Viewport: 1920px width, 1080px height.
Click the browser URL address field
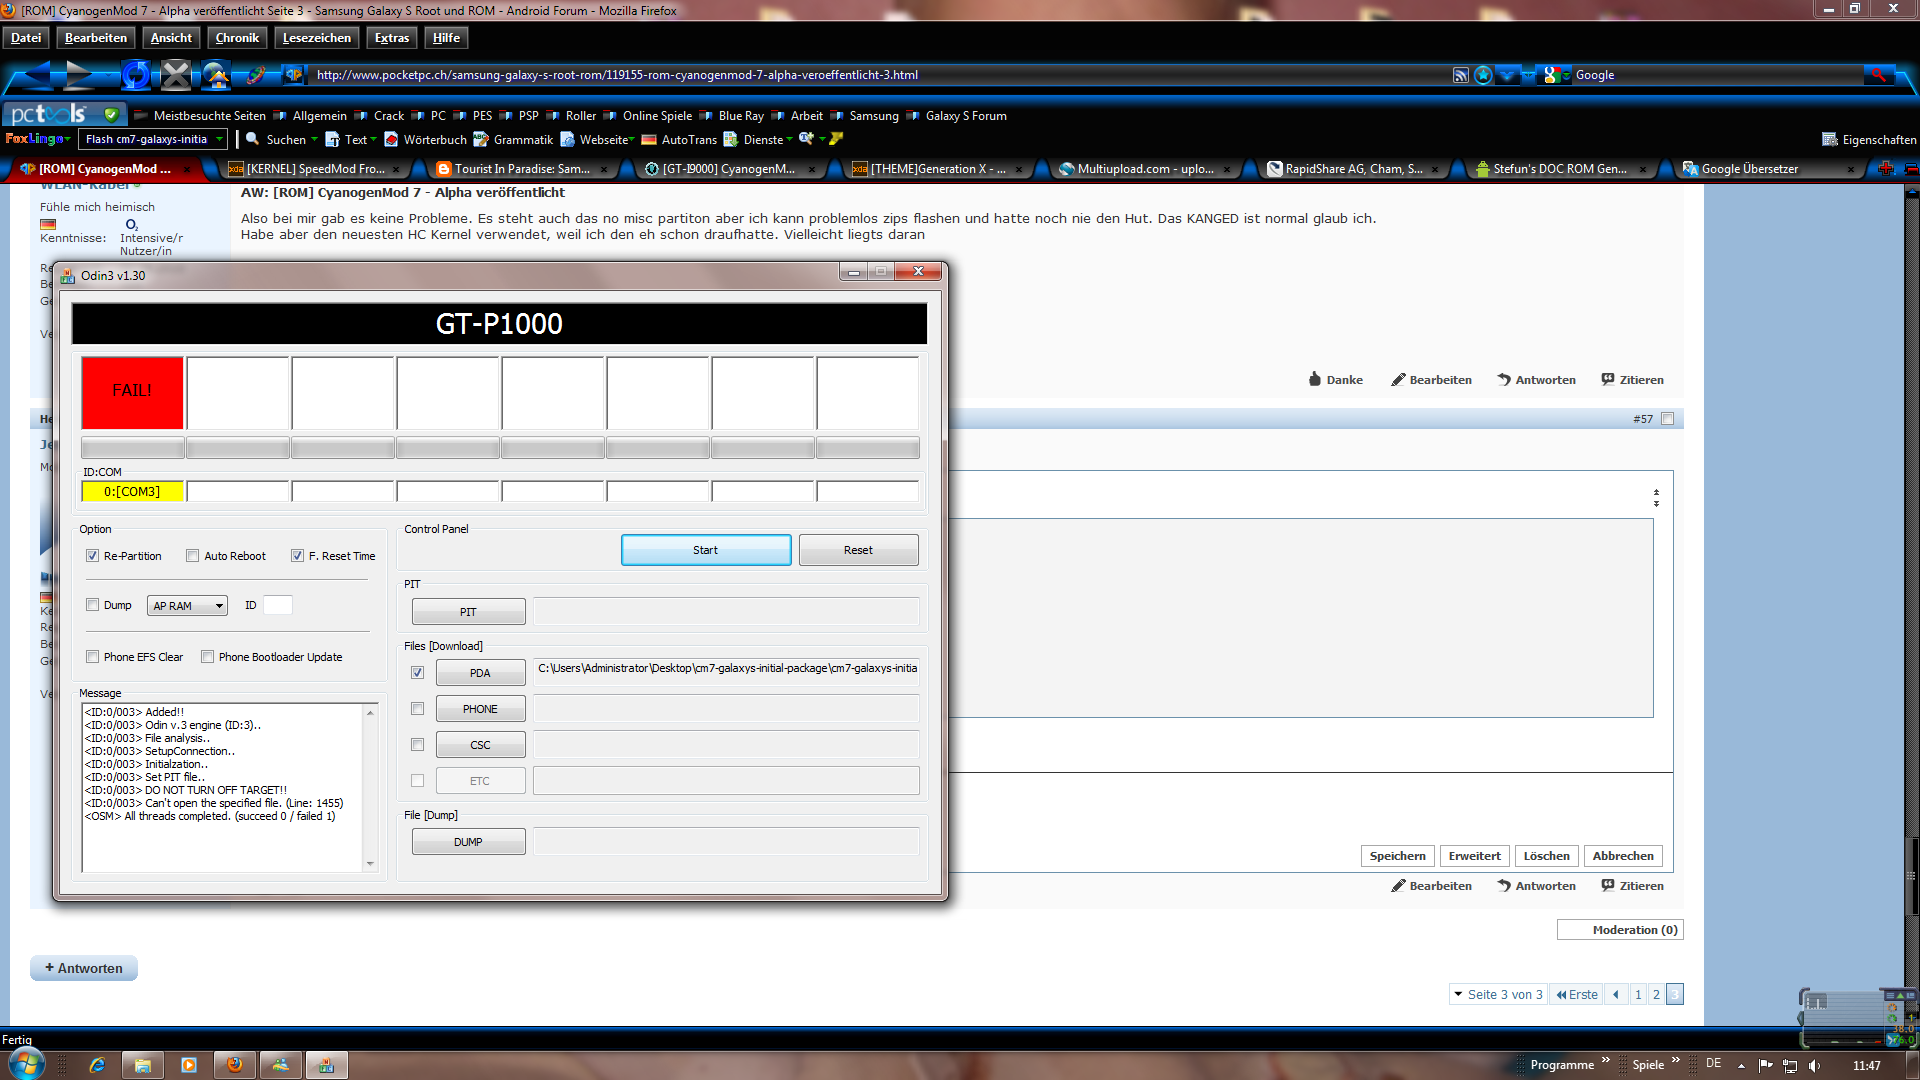[880, 75]
